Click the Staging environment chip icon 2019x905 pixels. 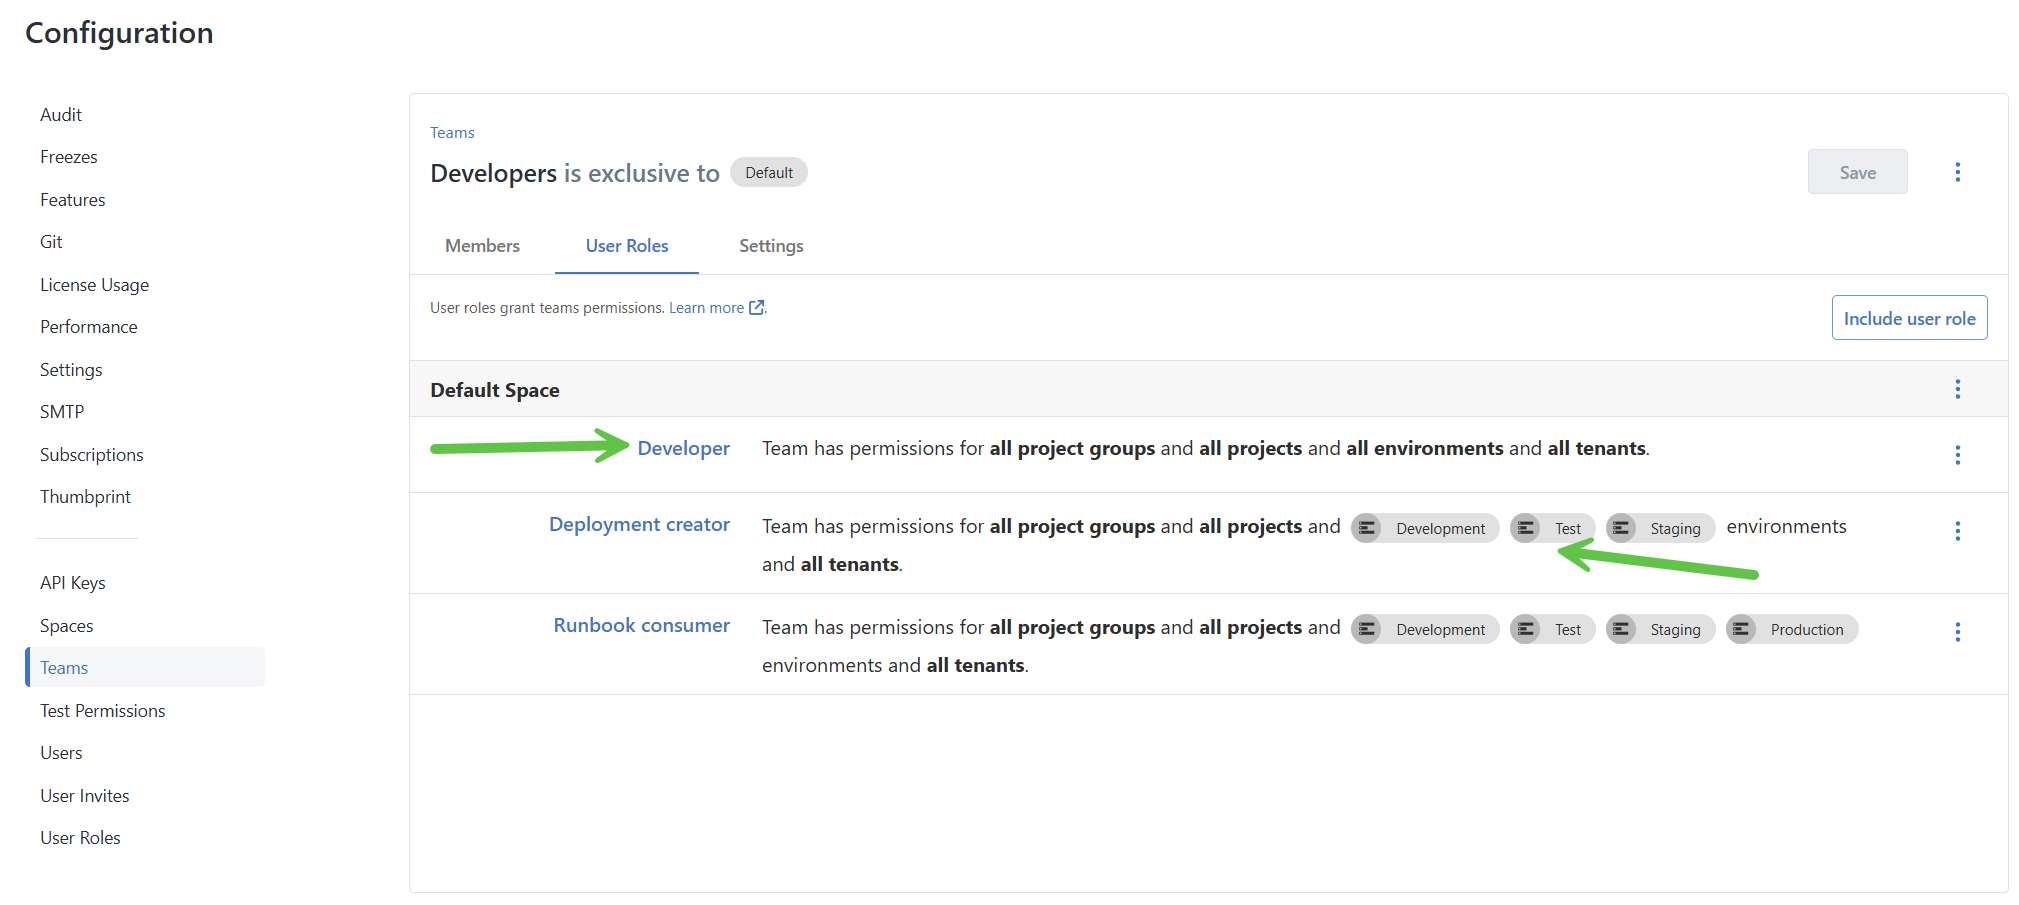click(1622, 528)
